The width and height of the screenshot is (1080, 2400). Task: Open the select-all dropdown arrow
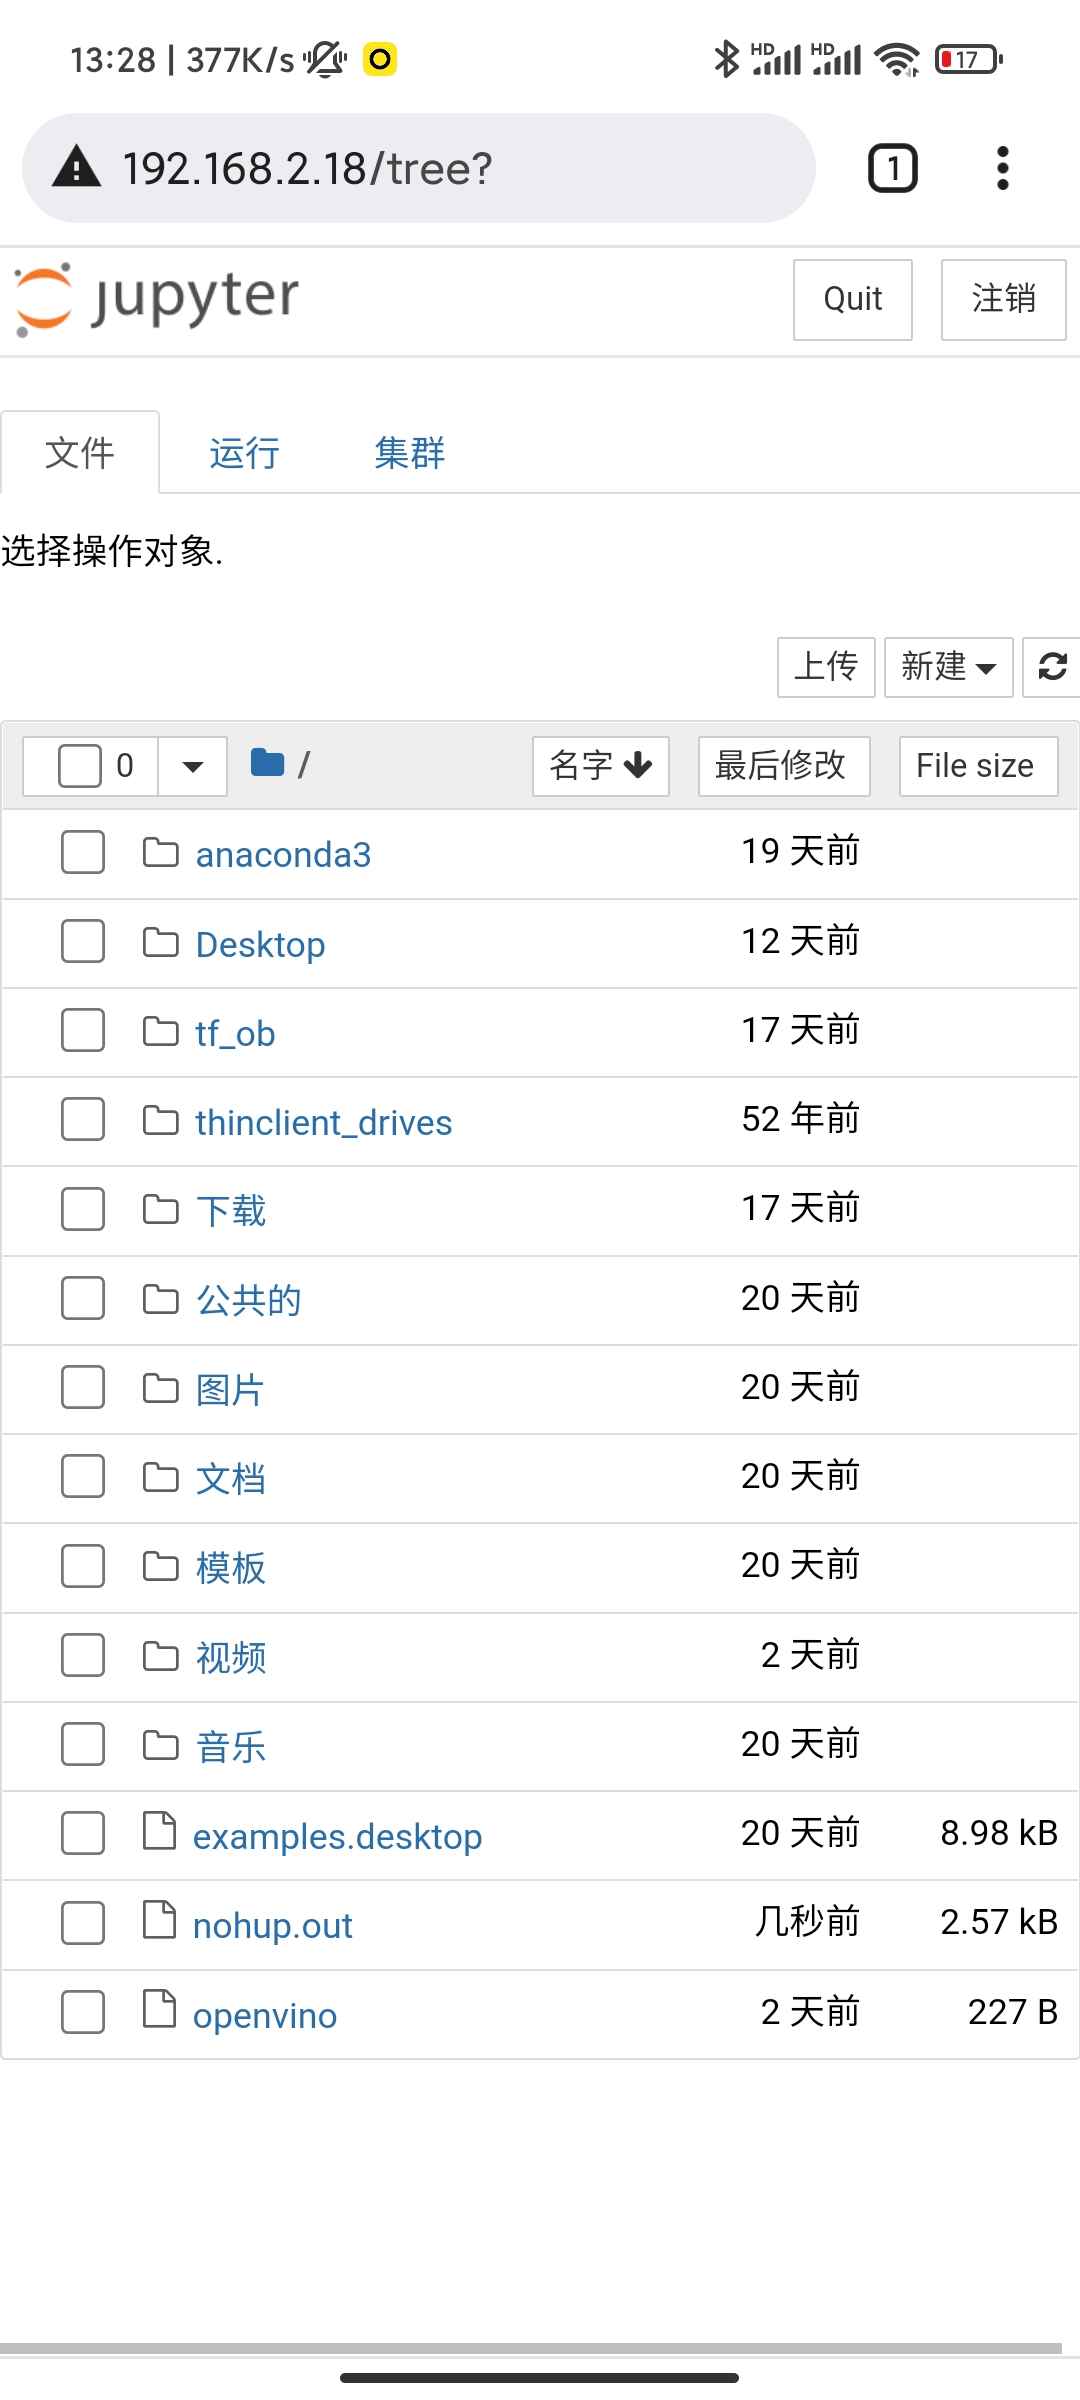[190, 765]
